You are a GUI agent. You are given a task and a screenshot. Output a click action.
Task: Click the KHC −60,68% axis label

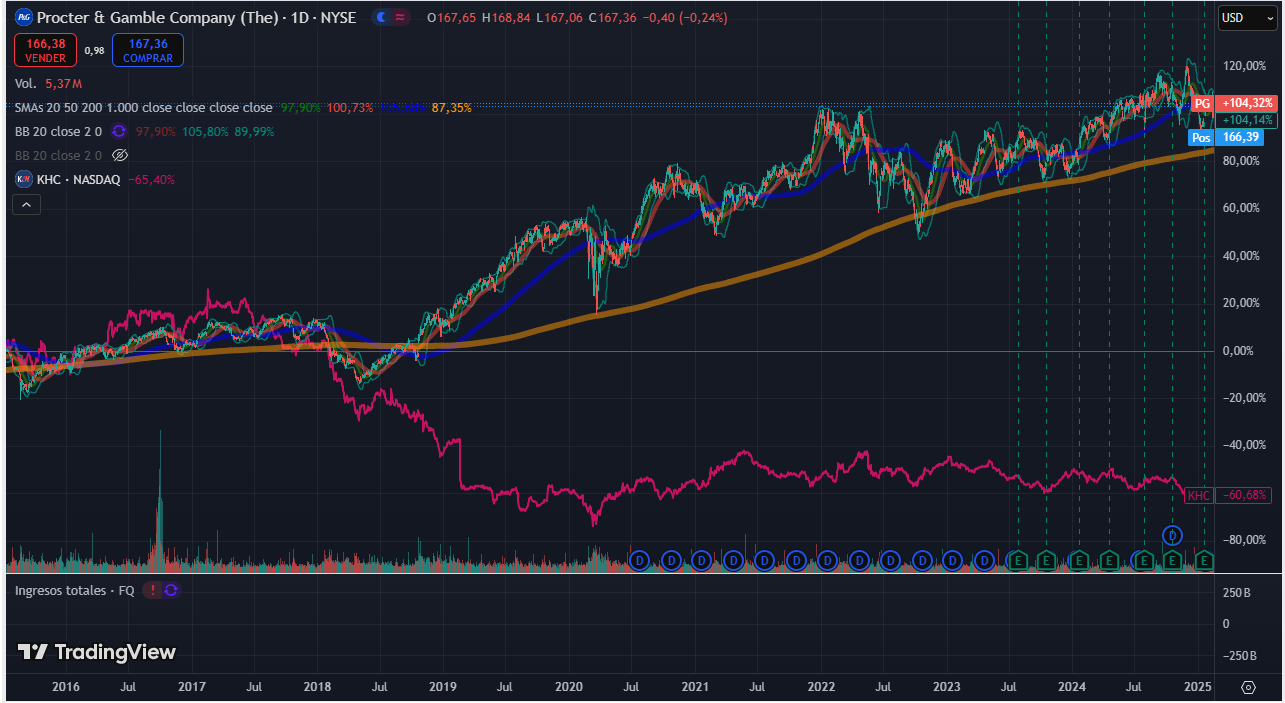click(x=1227, y=495)
